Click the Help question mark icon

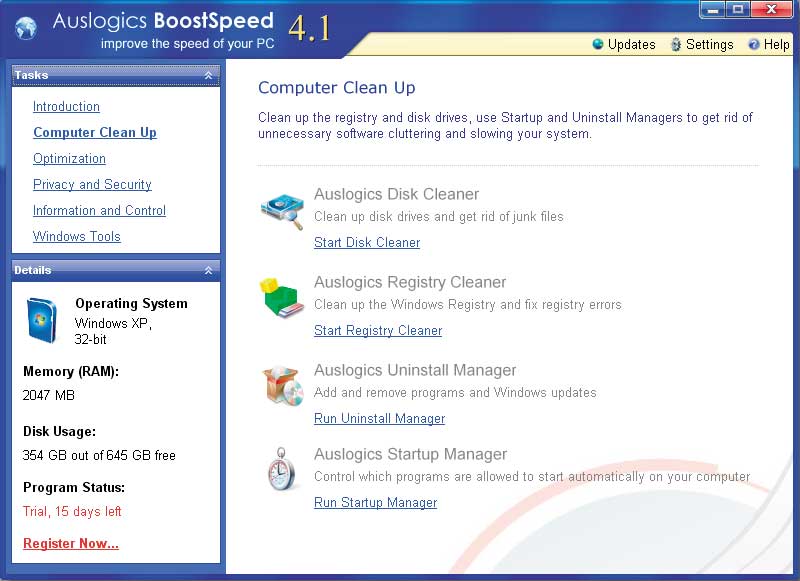coord(754,44)
